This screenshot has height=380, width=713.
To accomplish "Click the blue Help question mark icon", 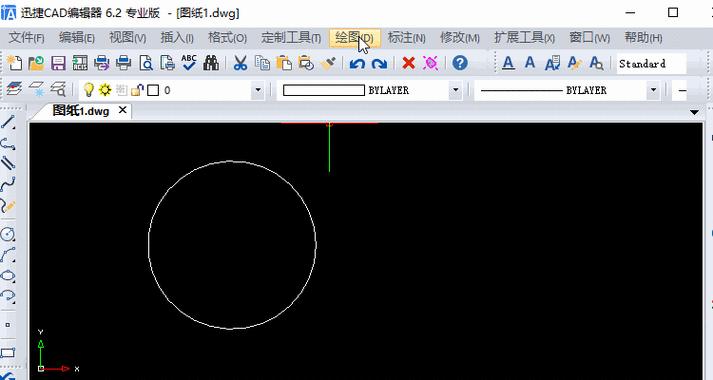I will (x=460, y=63).
